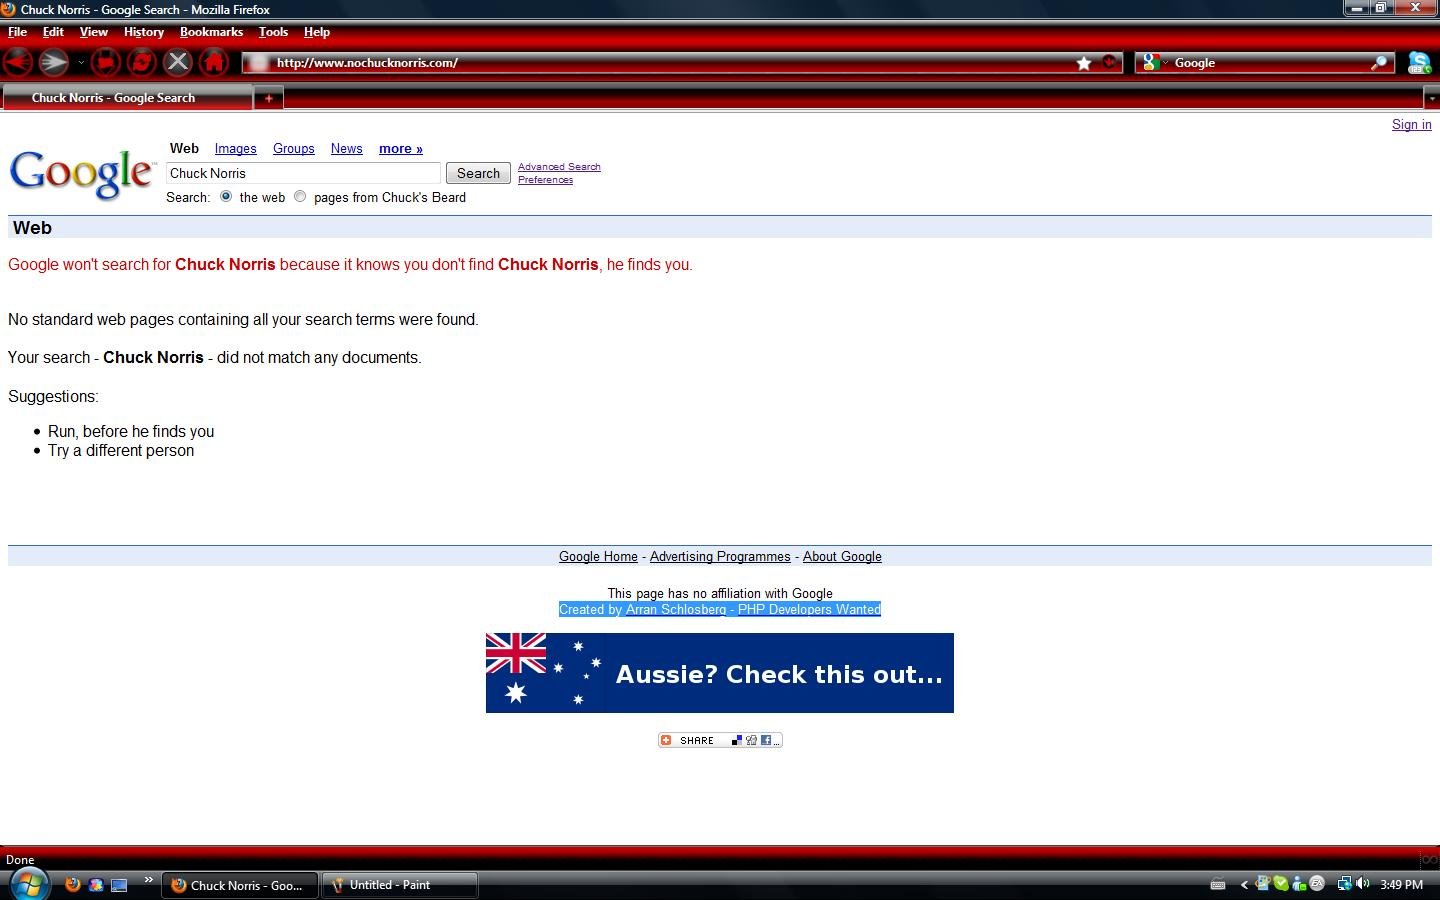Click the SHARE bookmark button

pos(720,740)
